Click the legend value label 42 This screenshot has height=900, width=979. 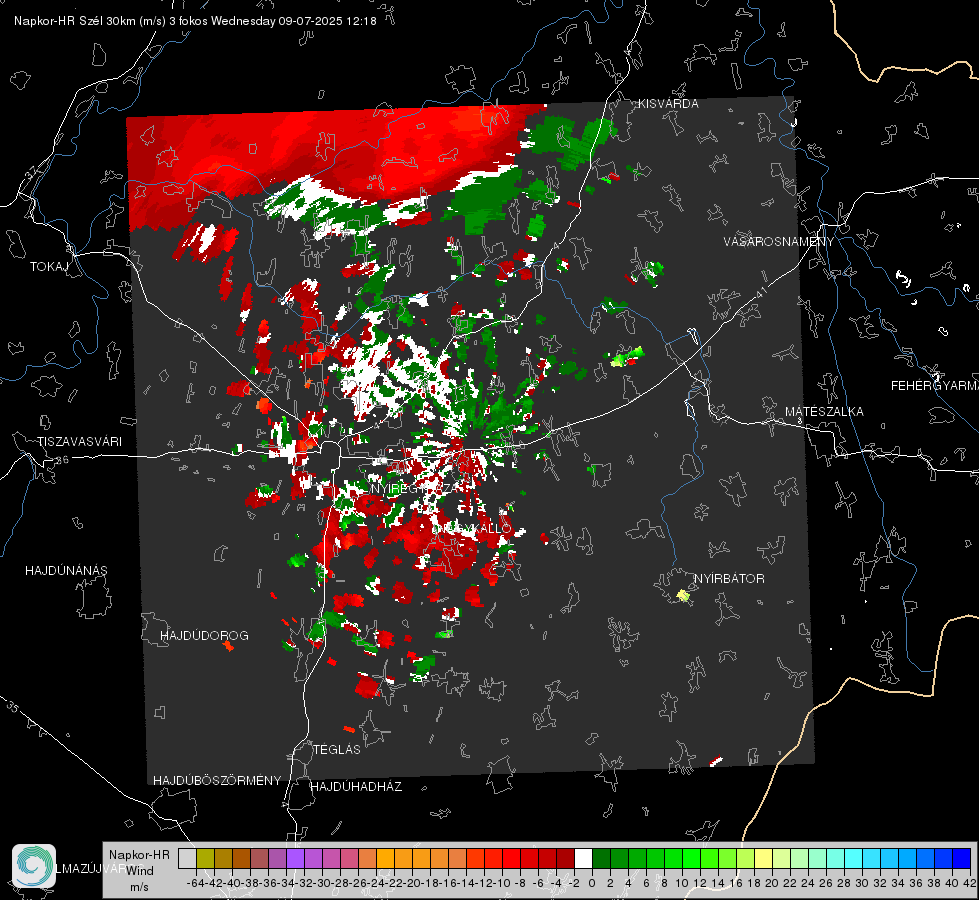click(x=969, y=883)
